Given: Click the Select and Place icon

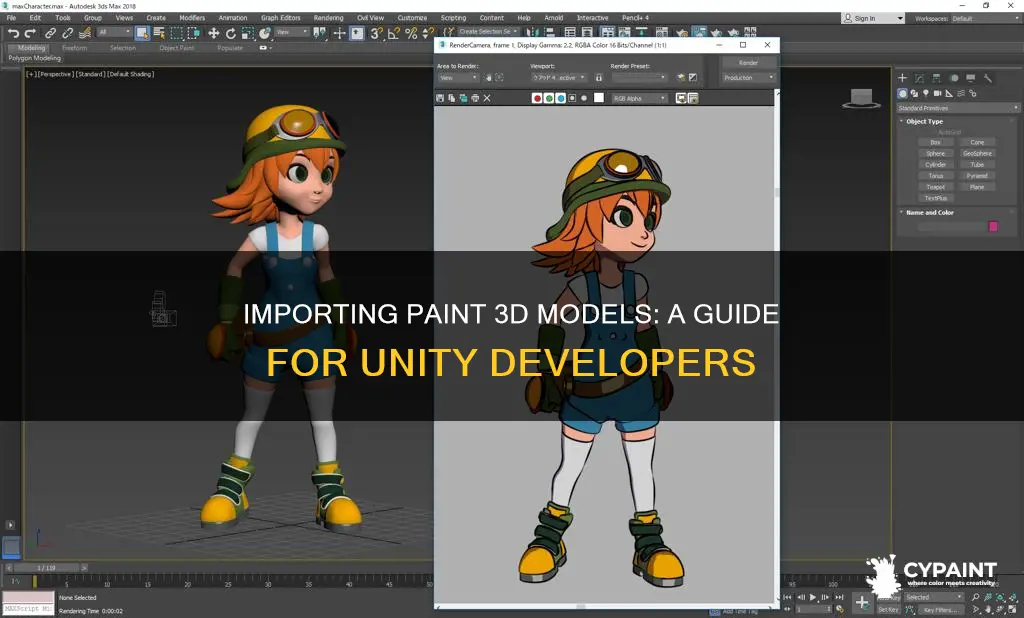Looking at the screenshot, I should pyautogui.click(x=264, y=33).
